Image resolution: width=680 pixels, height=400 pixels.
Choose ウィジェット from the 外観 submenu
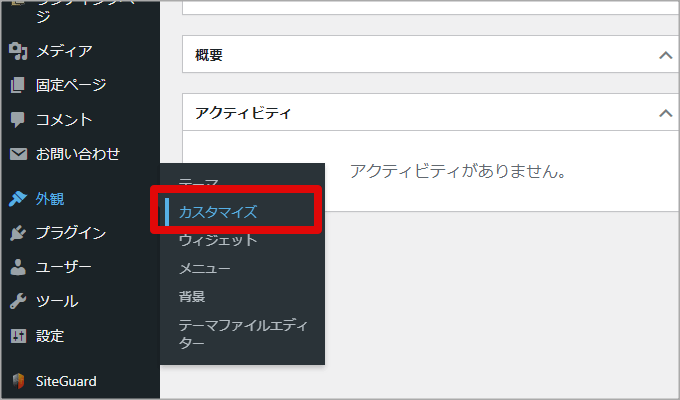tap(218, 240)
